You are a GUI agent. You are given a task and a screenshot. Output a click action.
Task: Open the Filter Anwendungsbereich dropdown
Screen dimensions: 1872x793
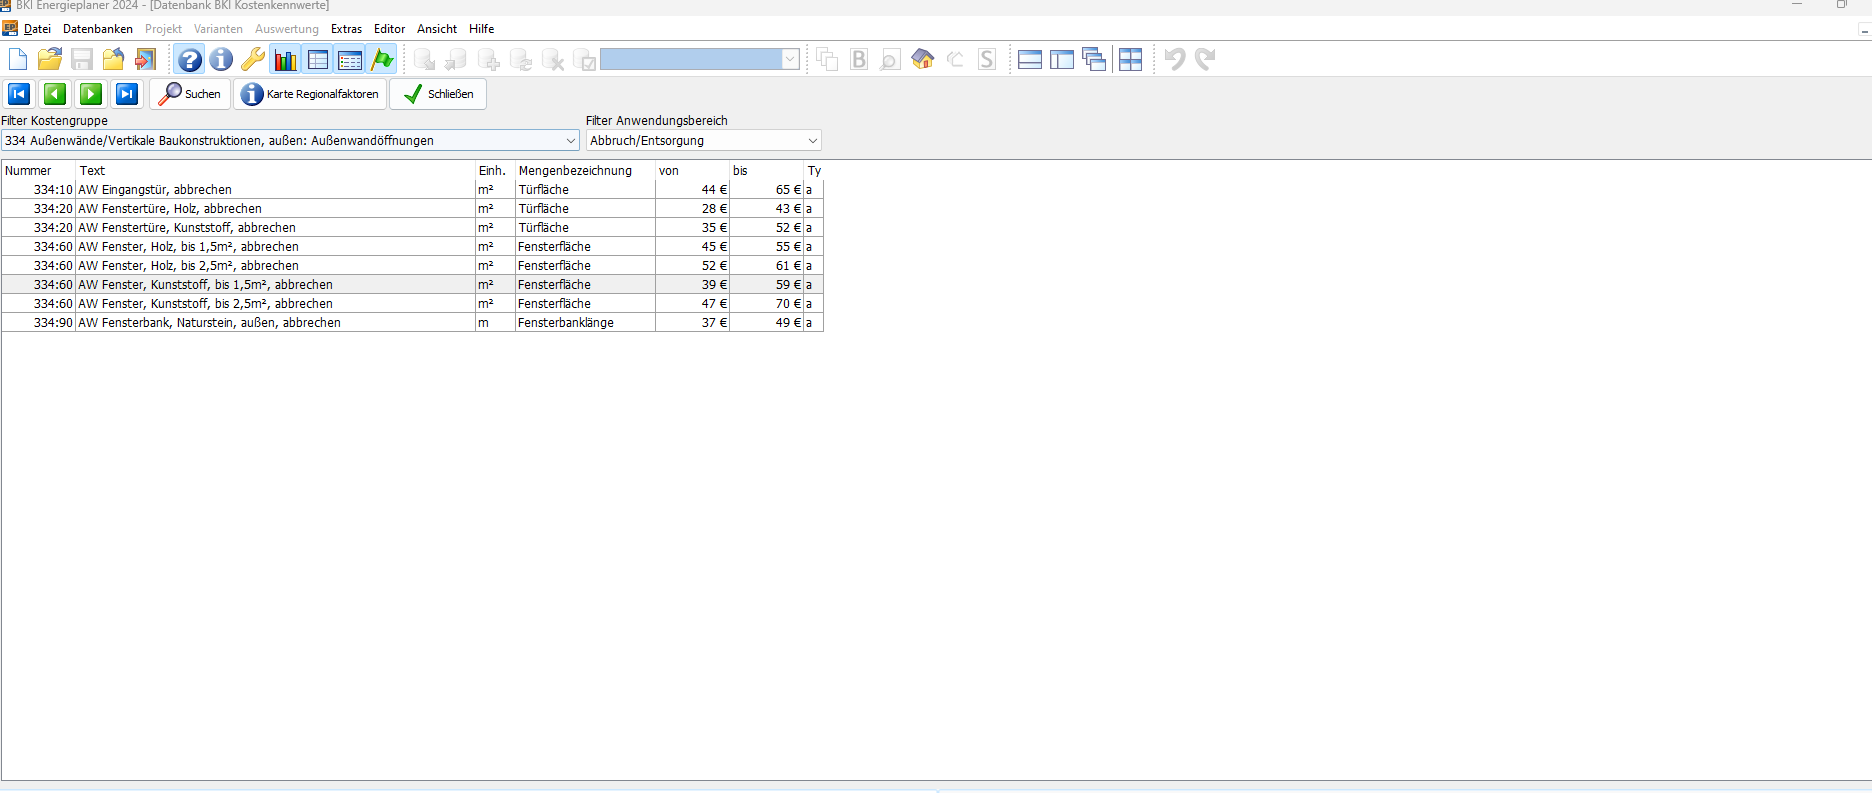[x=812, y=141]
